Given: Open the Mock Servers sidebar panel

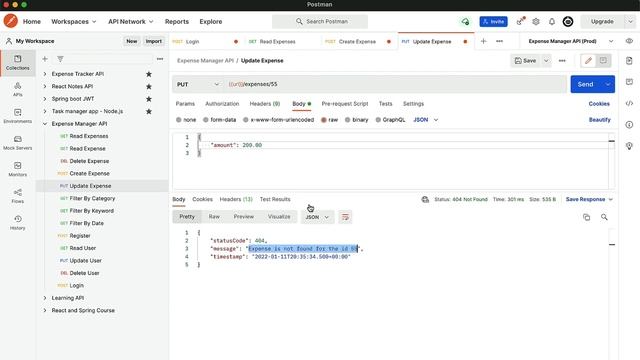Looking at the screenshot, I should (x=18, y=143).
